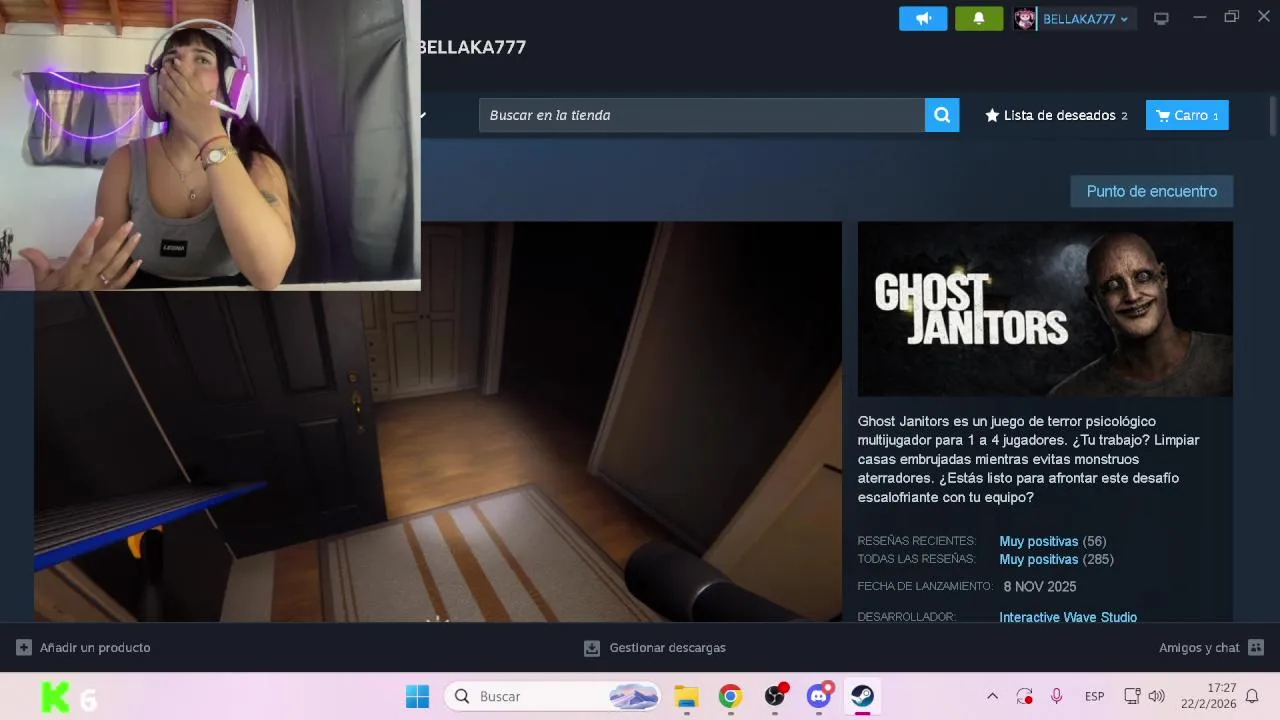Switch the ESP keyboard language
Screen dimensions: 1280x720
click(x=1095, y=696)
